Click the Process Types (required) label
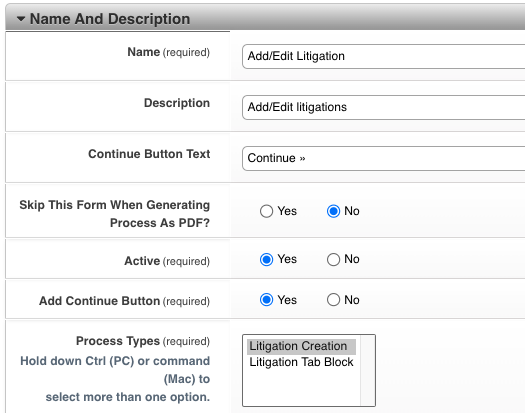This screenshot has height=413, width=525. 143,341
